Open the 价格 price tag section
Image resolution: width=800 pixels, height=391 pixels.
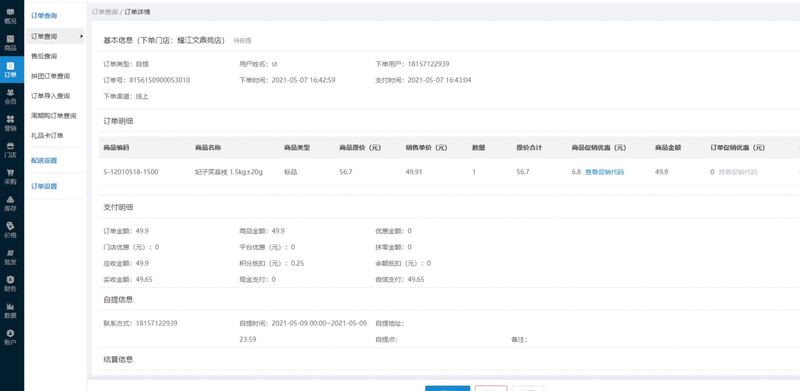(11, 230)
